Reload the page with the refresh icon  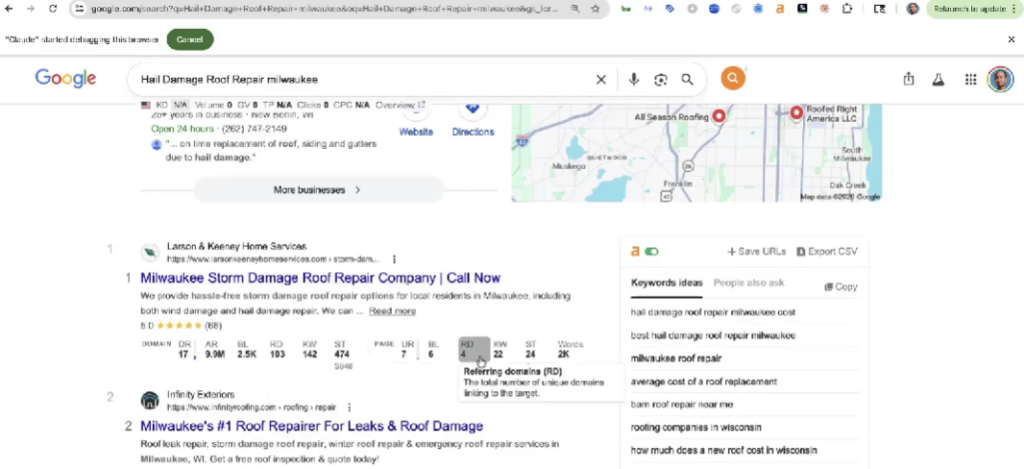click(x=53, y=9)
